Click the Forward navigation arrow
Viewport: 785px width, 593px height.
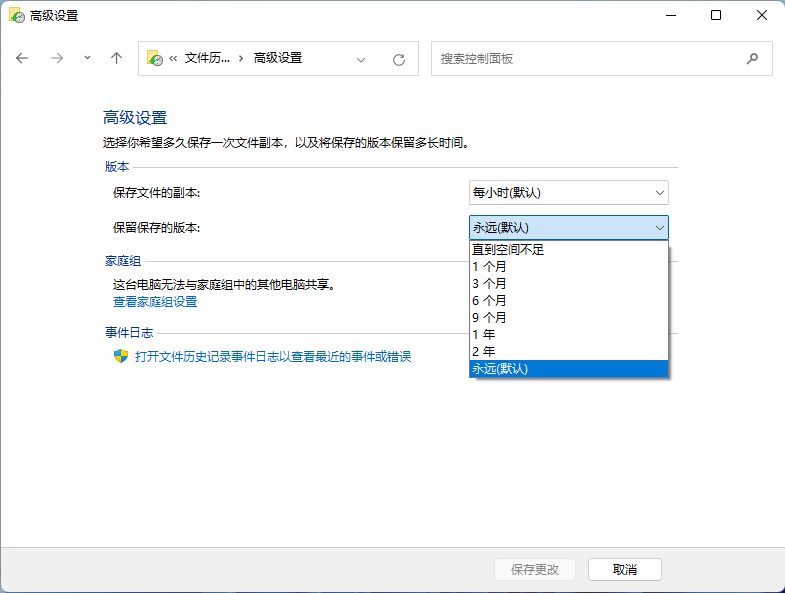(x=57, y=58)
